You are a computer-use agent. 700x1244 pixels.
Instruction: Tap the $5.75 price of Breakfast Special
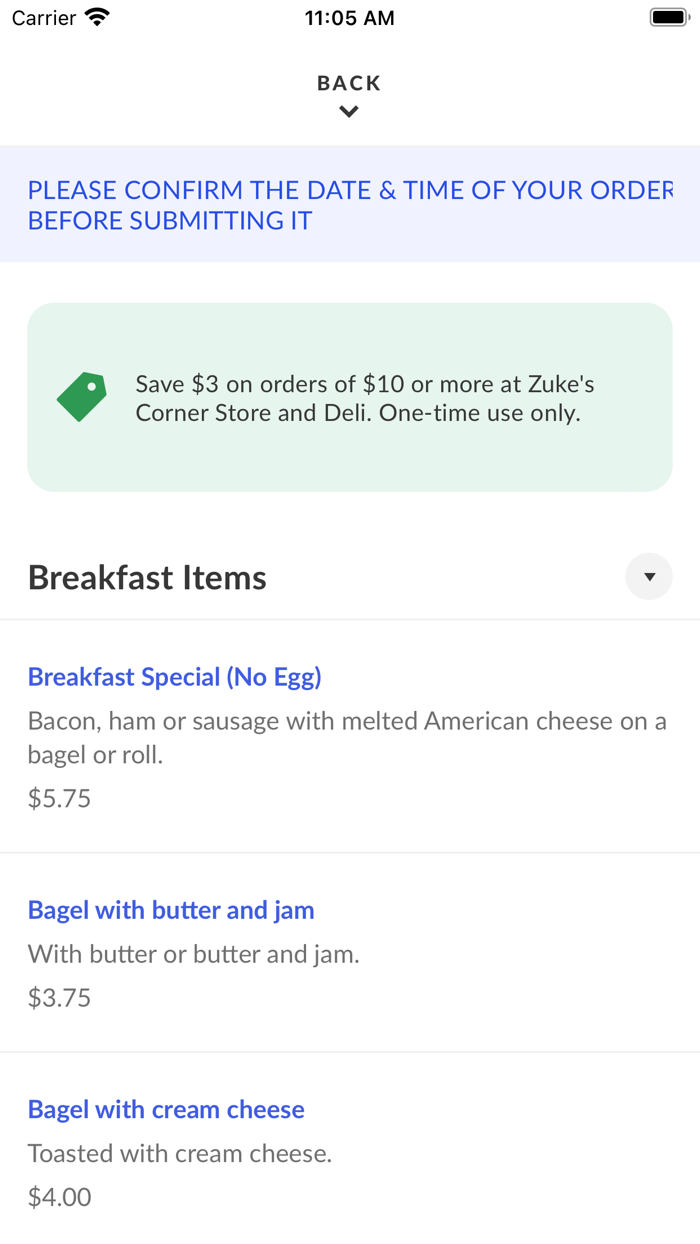pos(59,798)
